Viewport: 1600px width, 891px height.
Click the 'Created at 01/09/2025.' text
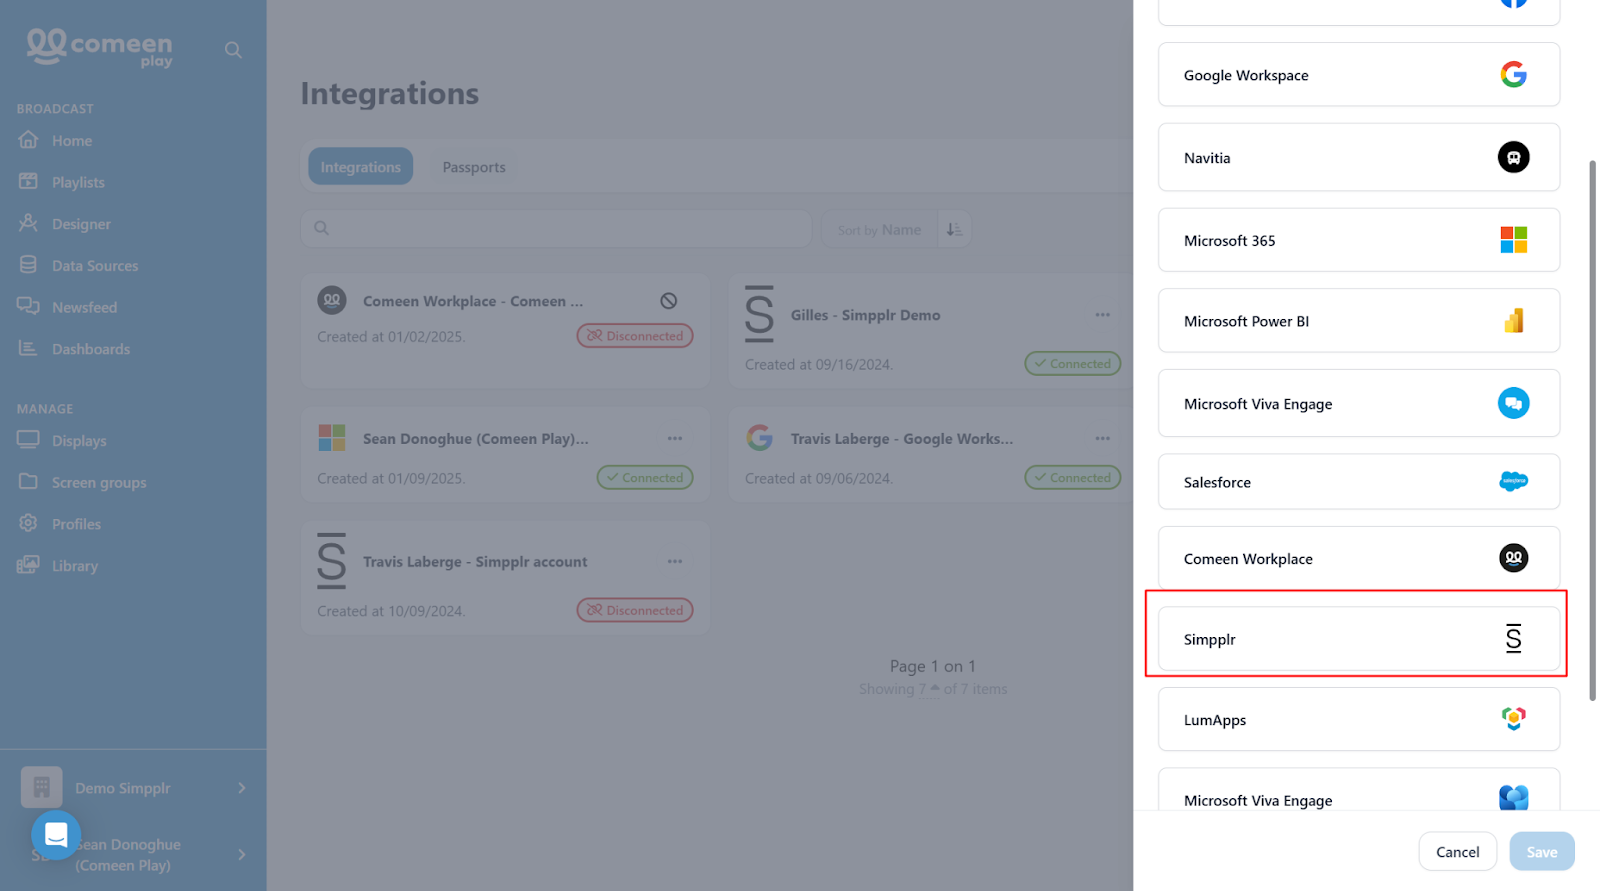coord(391,479)
